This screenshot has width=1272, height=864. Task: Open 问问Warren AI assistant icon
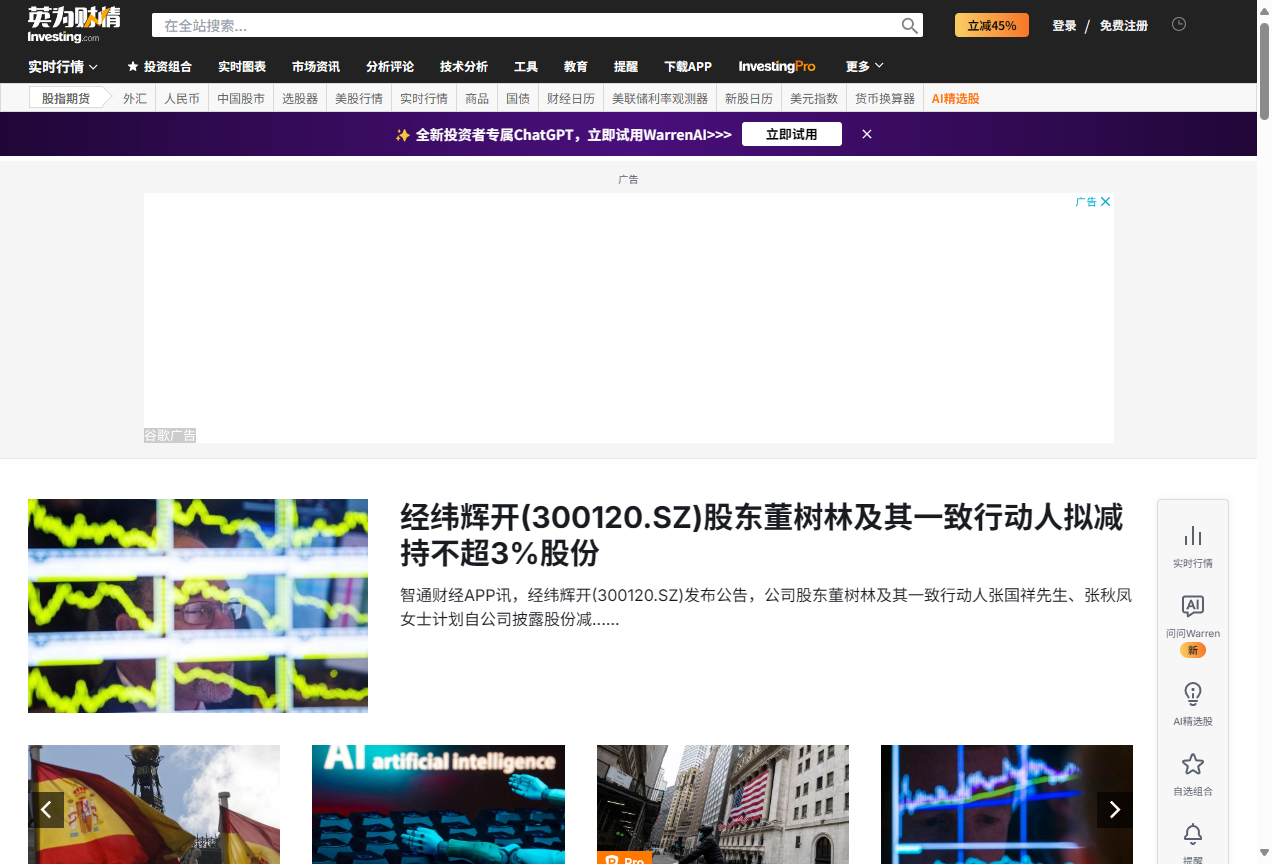[x=1192, y=606]
